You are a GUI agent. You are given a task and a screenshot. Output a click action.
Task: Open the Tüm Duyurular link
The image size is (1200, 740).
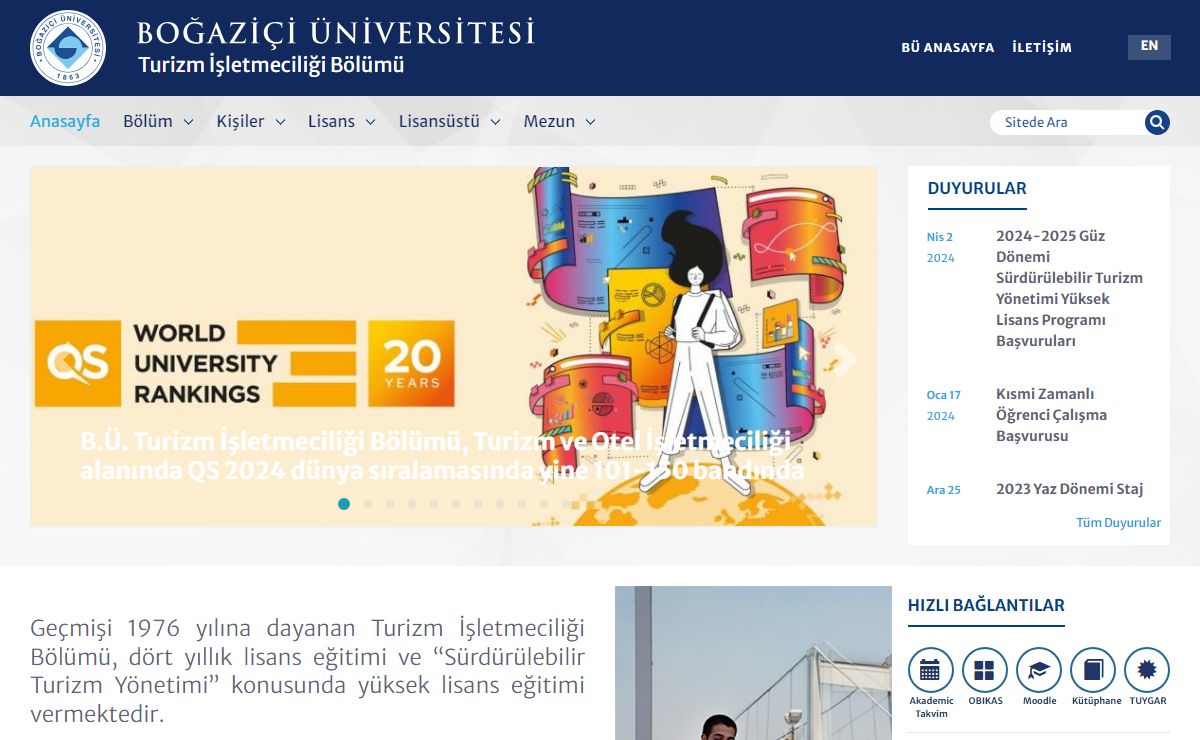tap(1118, 523)
